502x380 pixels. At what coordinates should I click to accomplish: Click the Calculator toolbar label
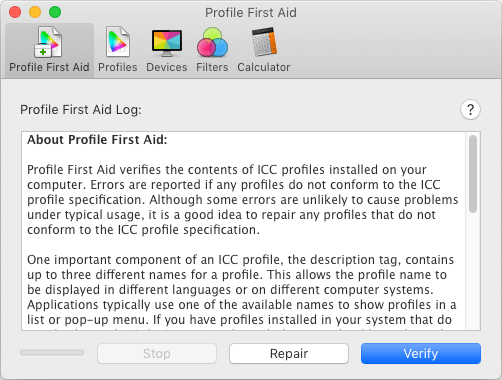[x=264, y=67]
